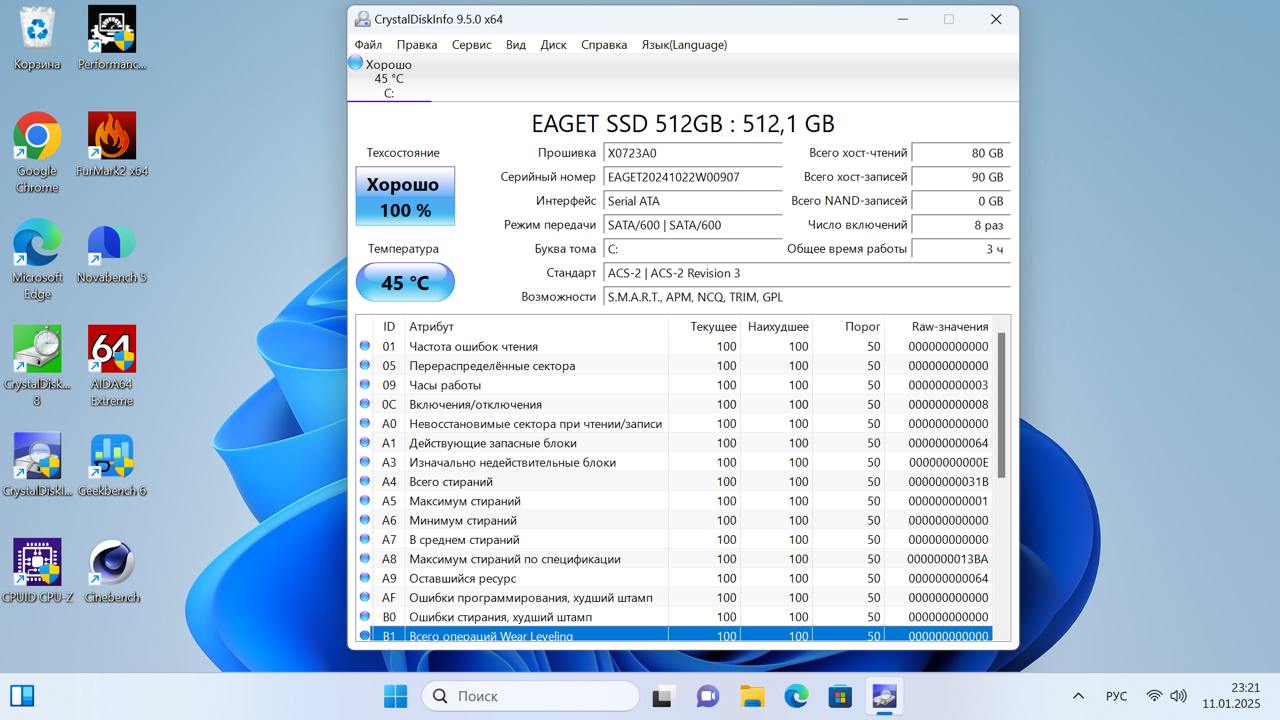
Task: Click the SMART table vertical scrollbar
Action: point(1001,406)
